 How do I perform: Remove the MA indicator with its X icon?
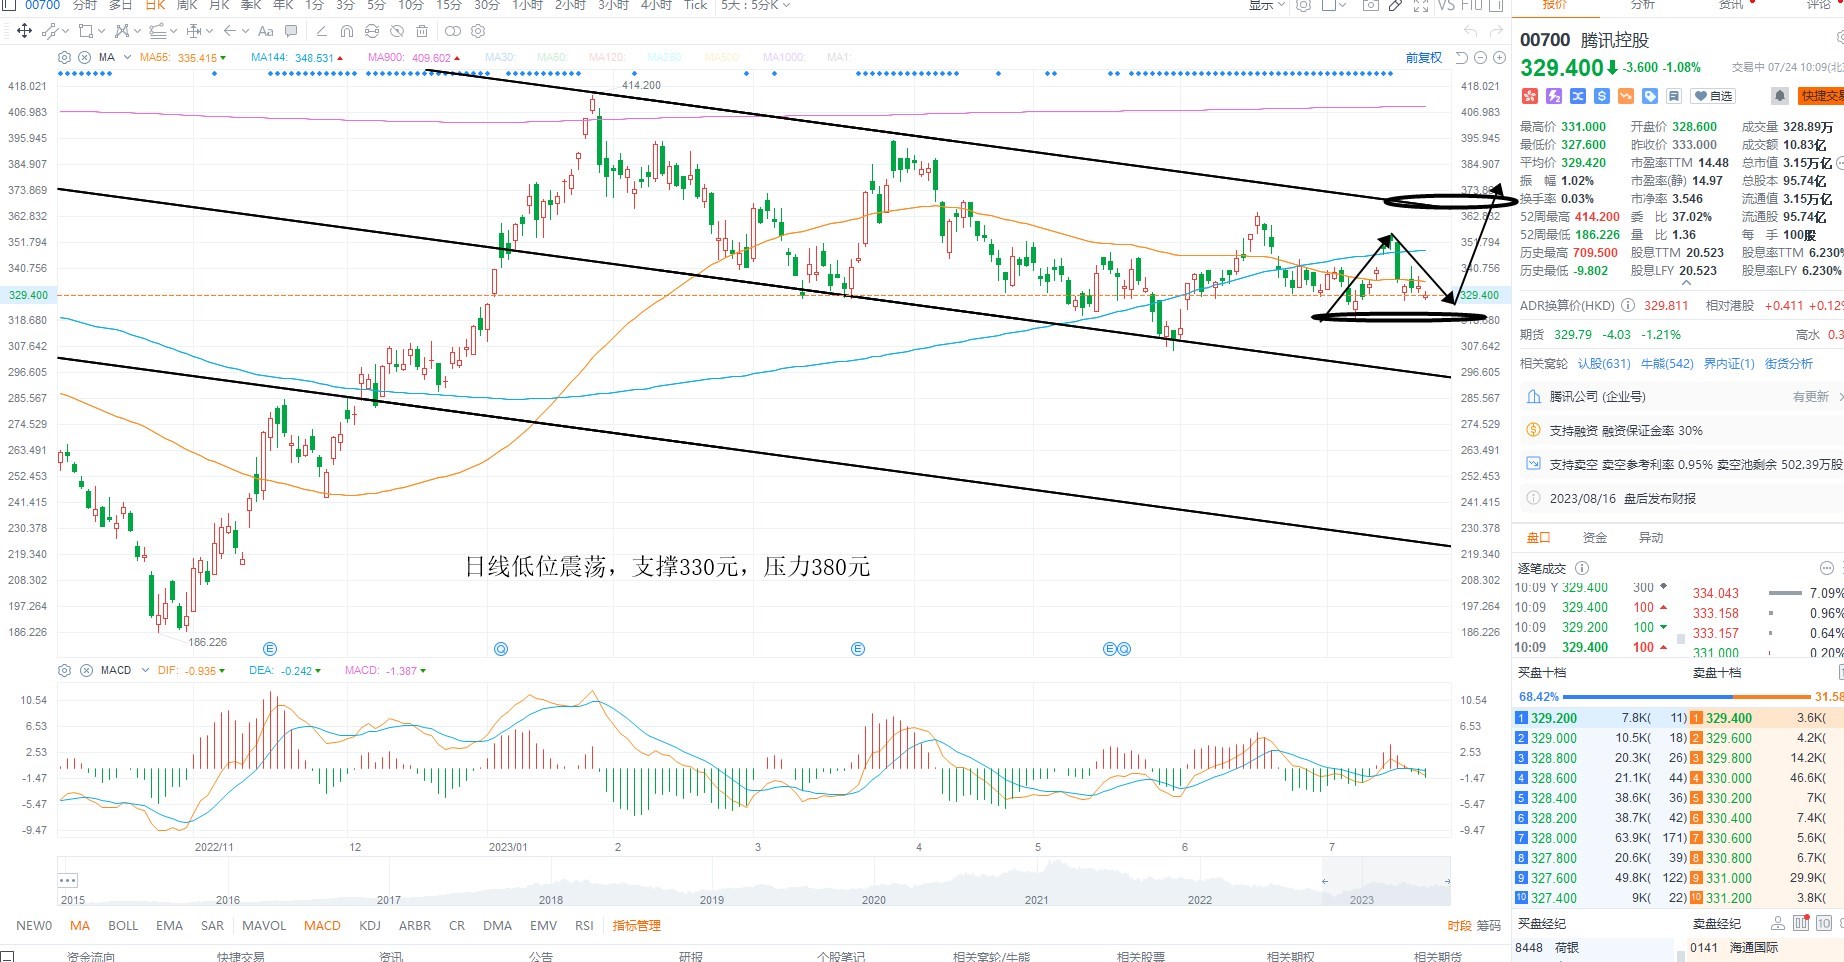(x=85, y=57)
